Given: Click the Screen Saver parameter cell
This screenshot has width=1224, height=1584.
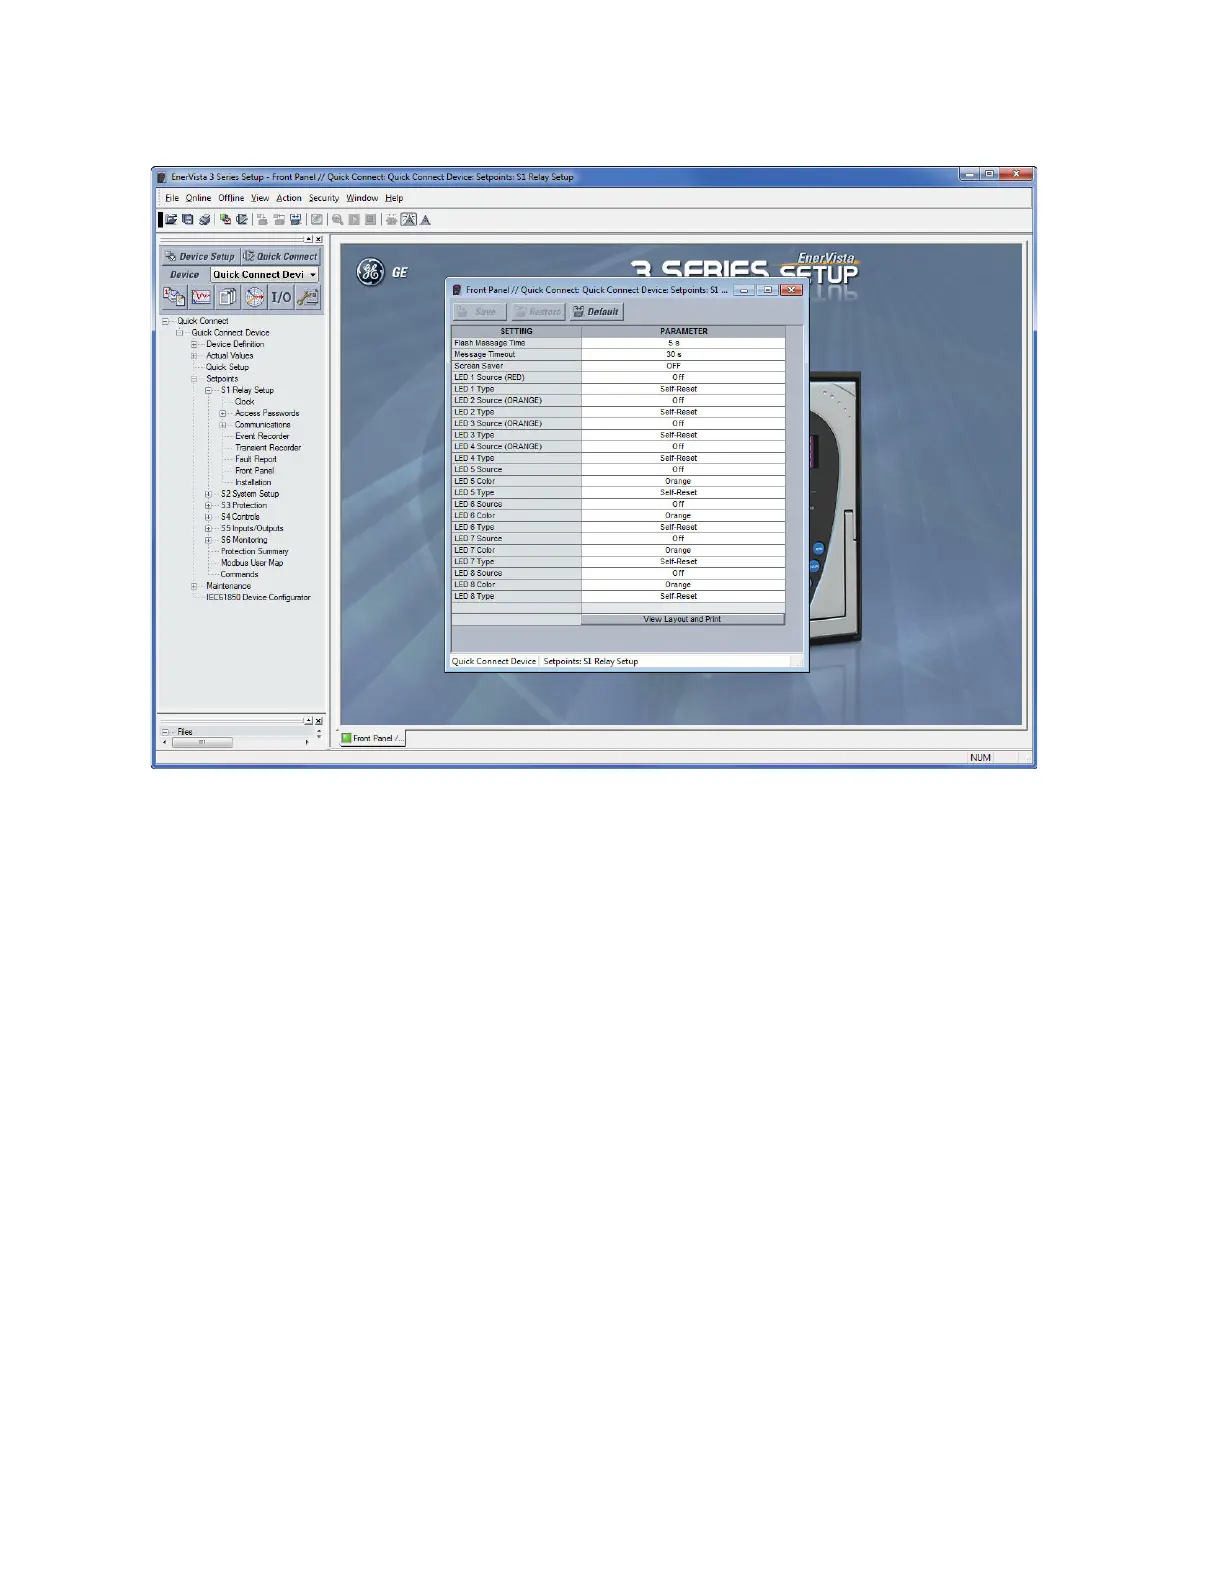Looking at the screenshot, I should click(683, 366).
